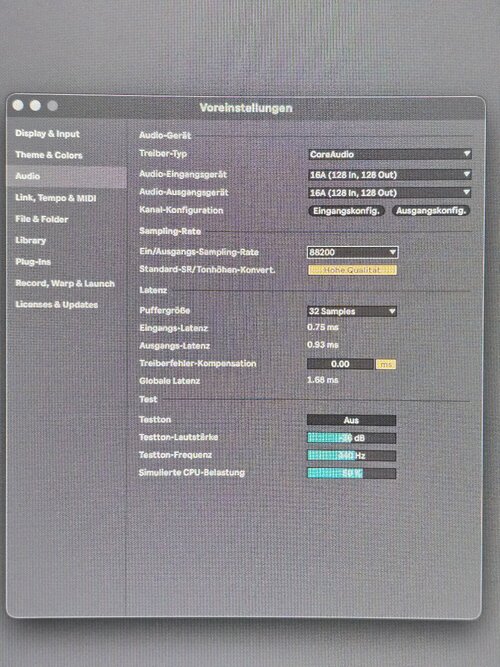This screenshot has width=500, height=667.
Task: Toggle the Hohe Qualität button
Action: coord(352,270)
